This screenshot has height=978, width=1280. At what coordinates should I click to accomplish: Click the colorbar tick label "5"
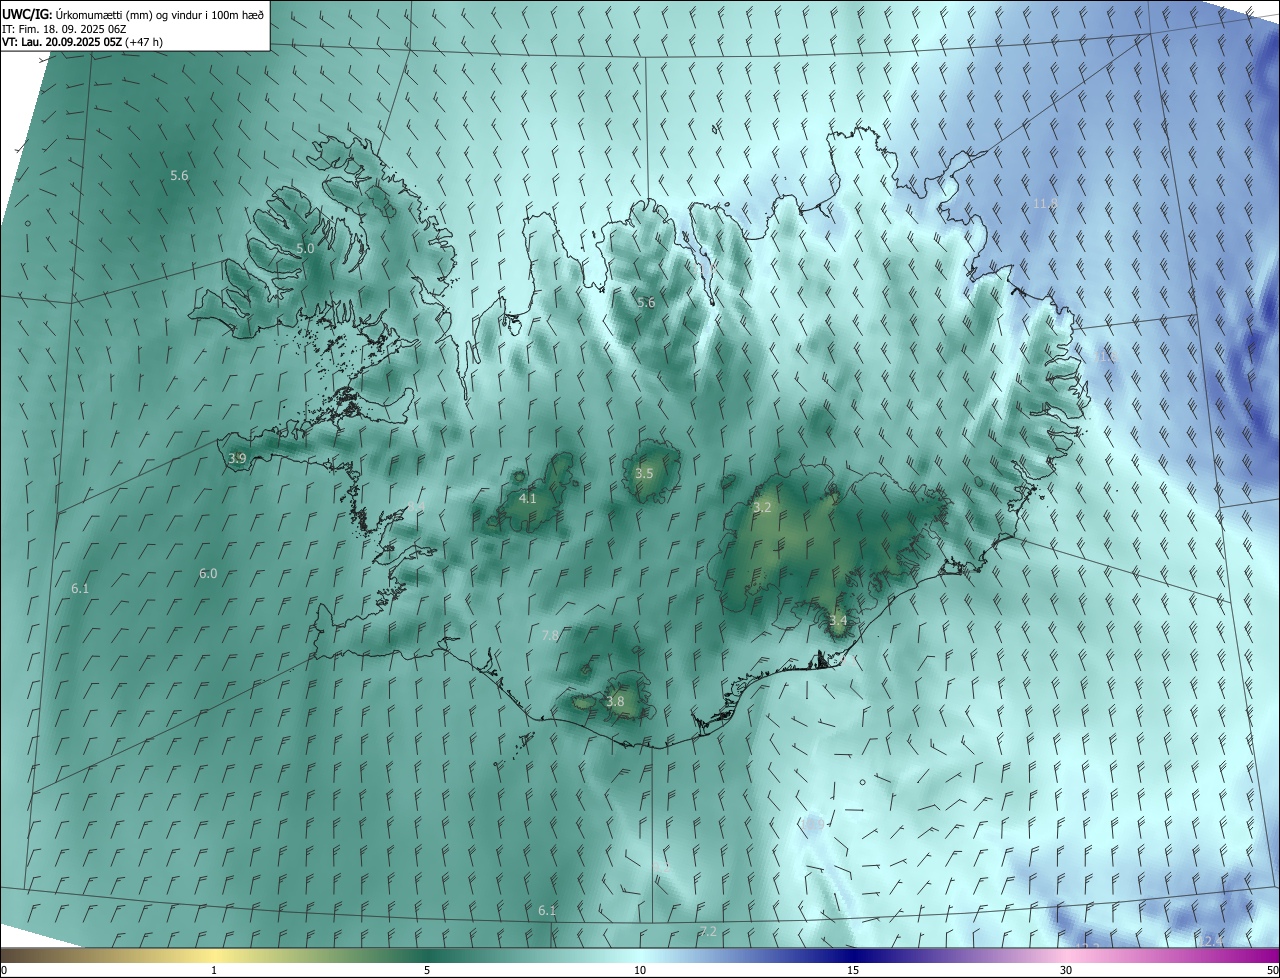coord(427,971)
